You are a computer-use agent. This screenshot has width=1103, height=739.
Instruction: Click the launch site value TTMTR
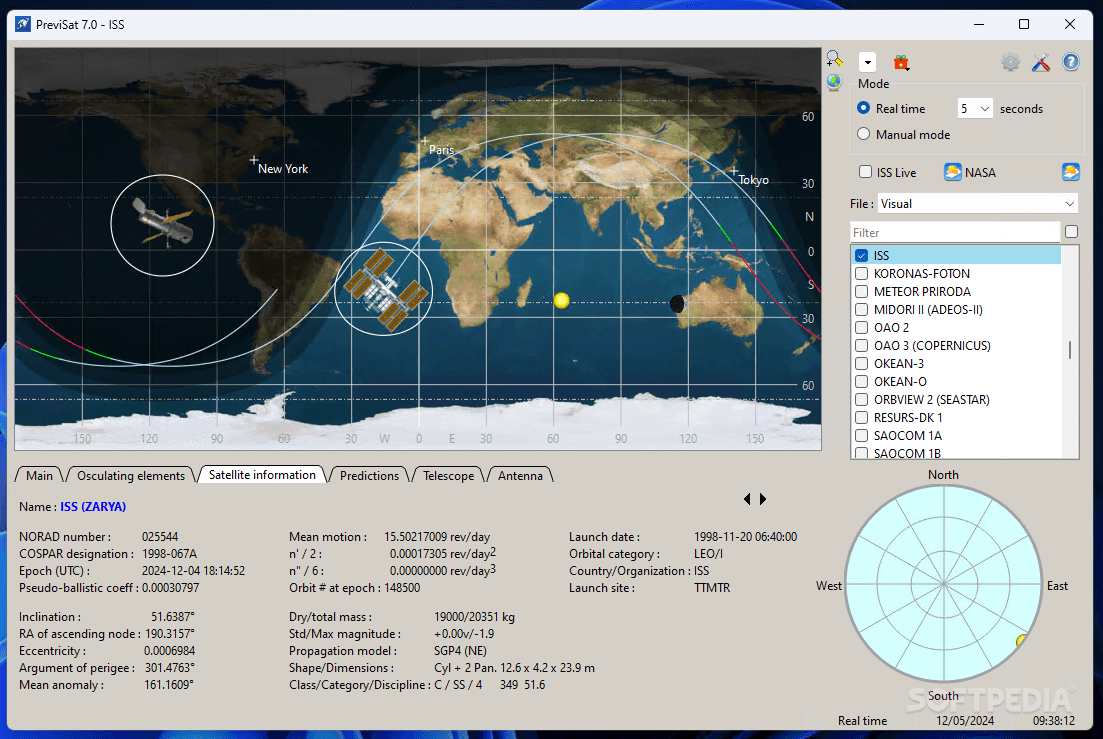(x=712, y=588)
